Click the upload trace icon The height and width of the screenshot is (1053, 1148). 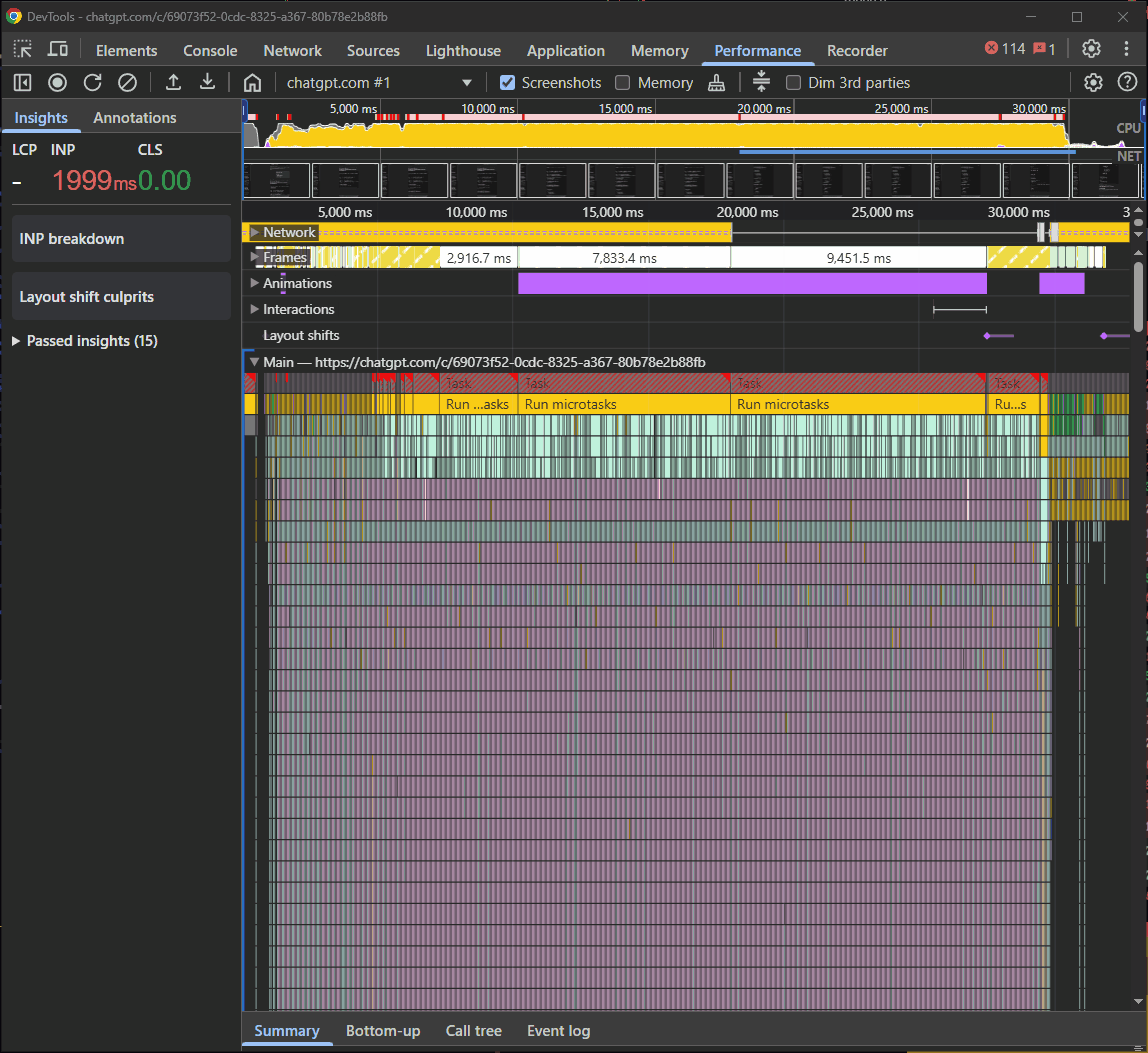pos(173,83)
